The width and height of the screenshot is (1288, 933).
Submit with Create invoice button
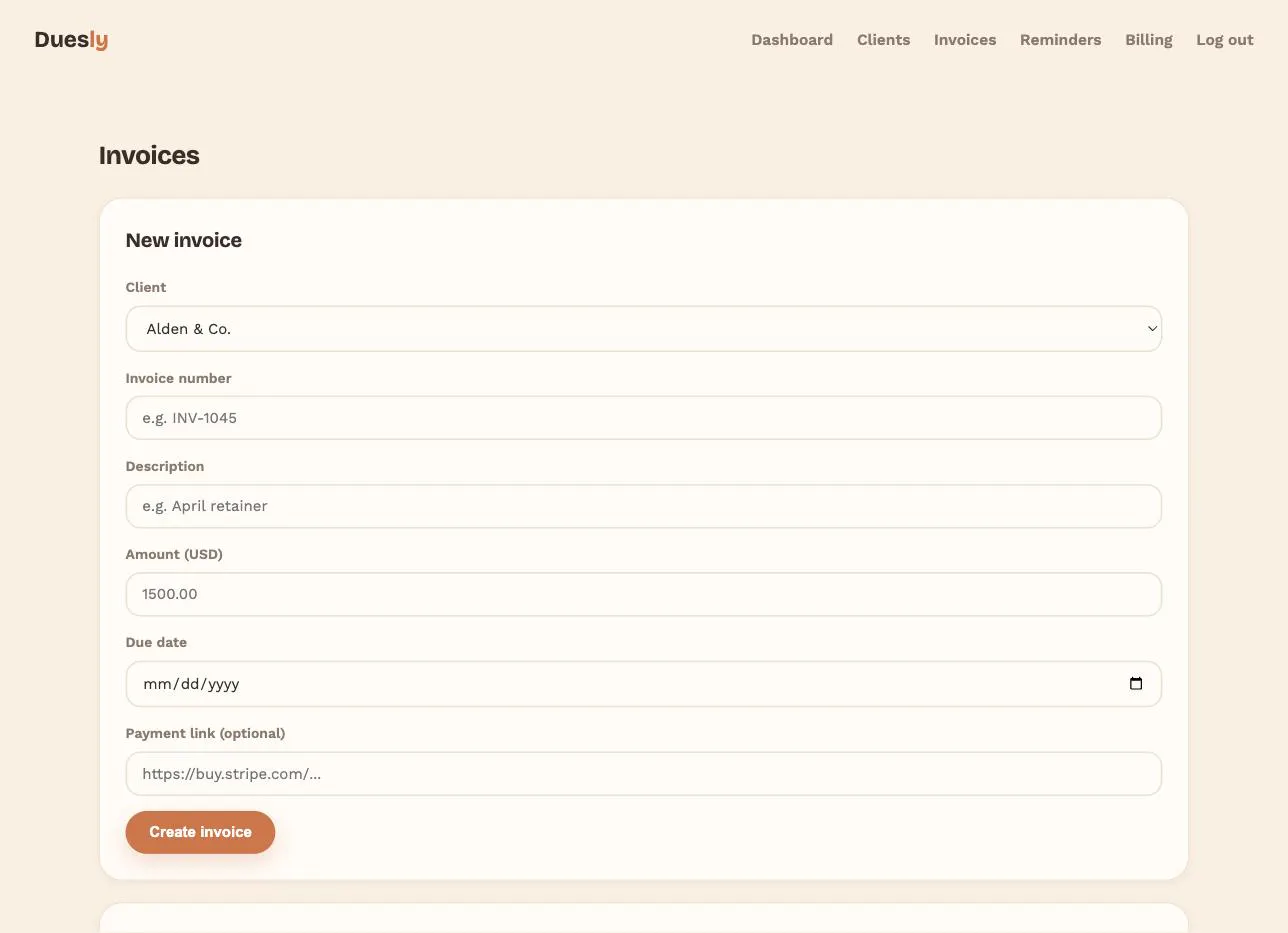pos(200,832)
